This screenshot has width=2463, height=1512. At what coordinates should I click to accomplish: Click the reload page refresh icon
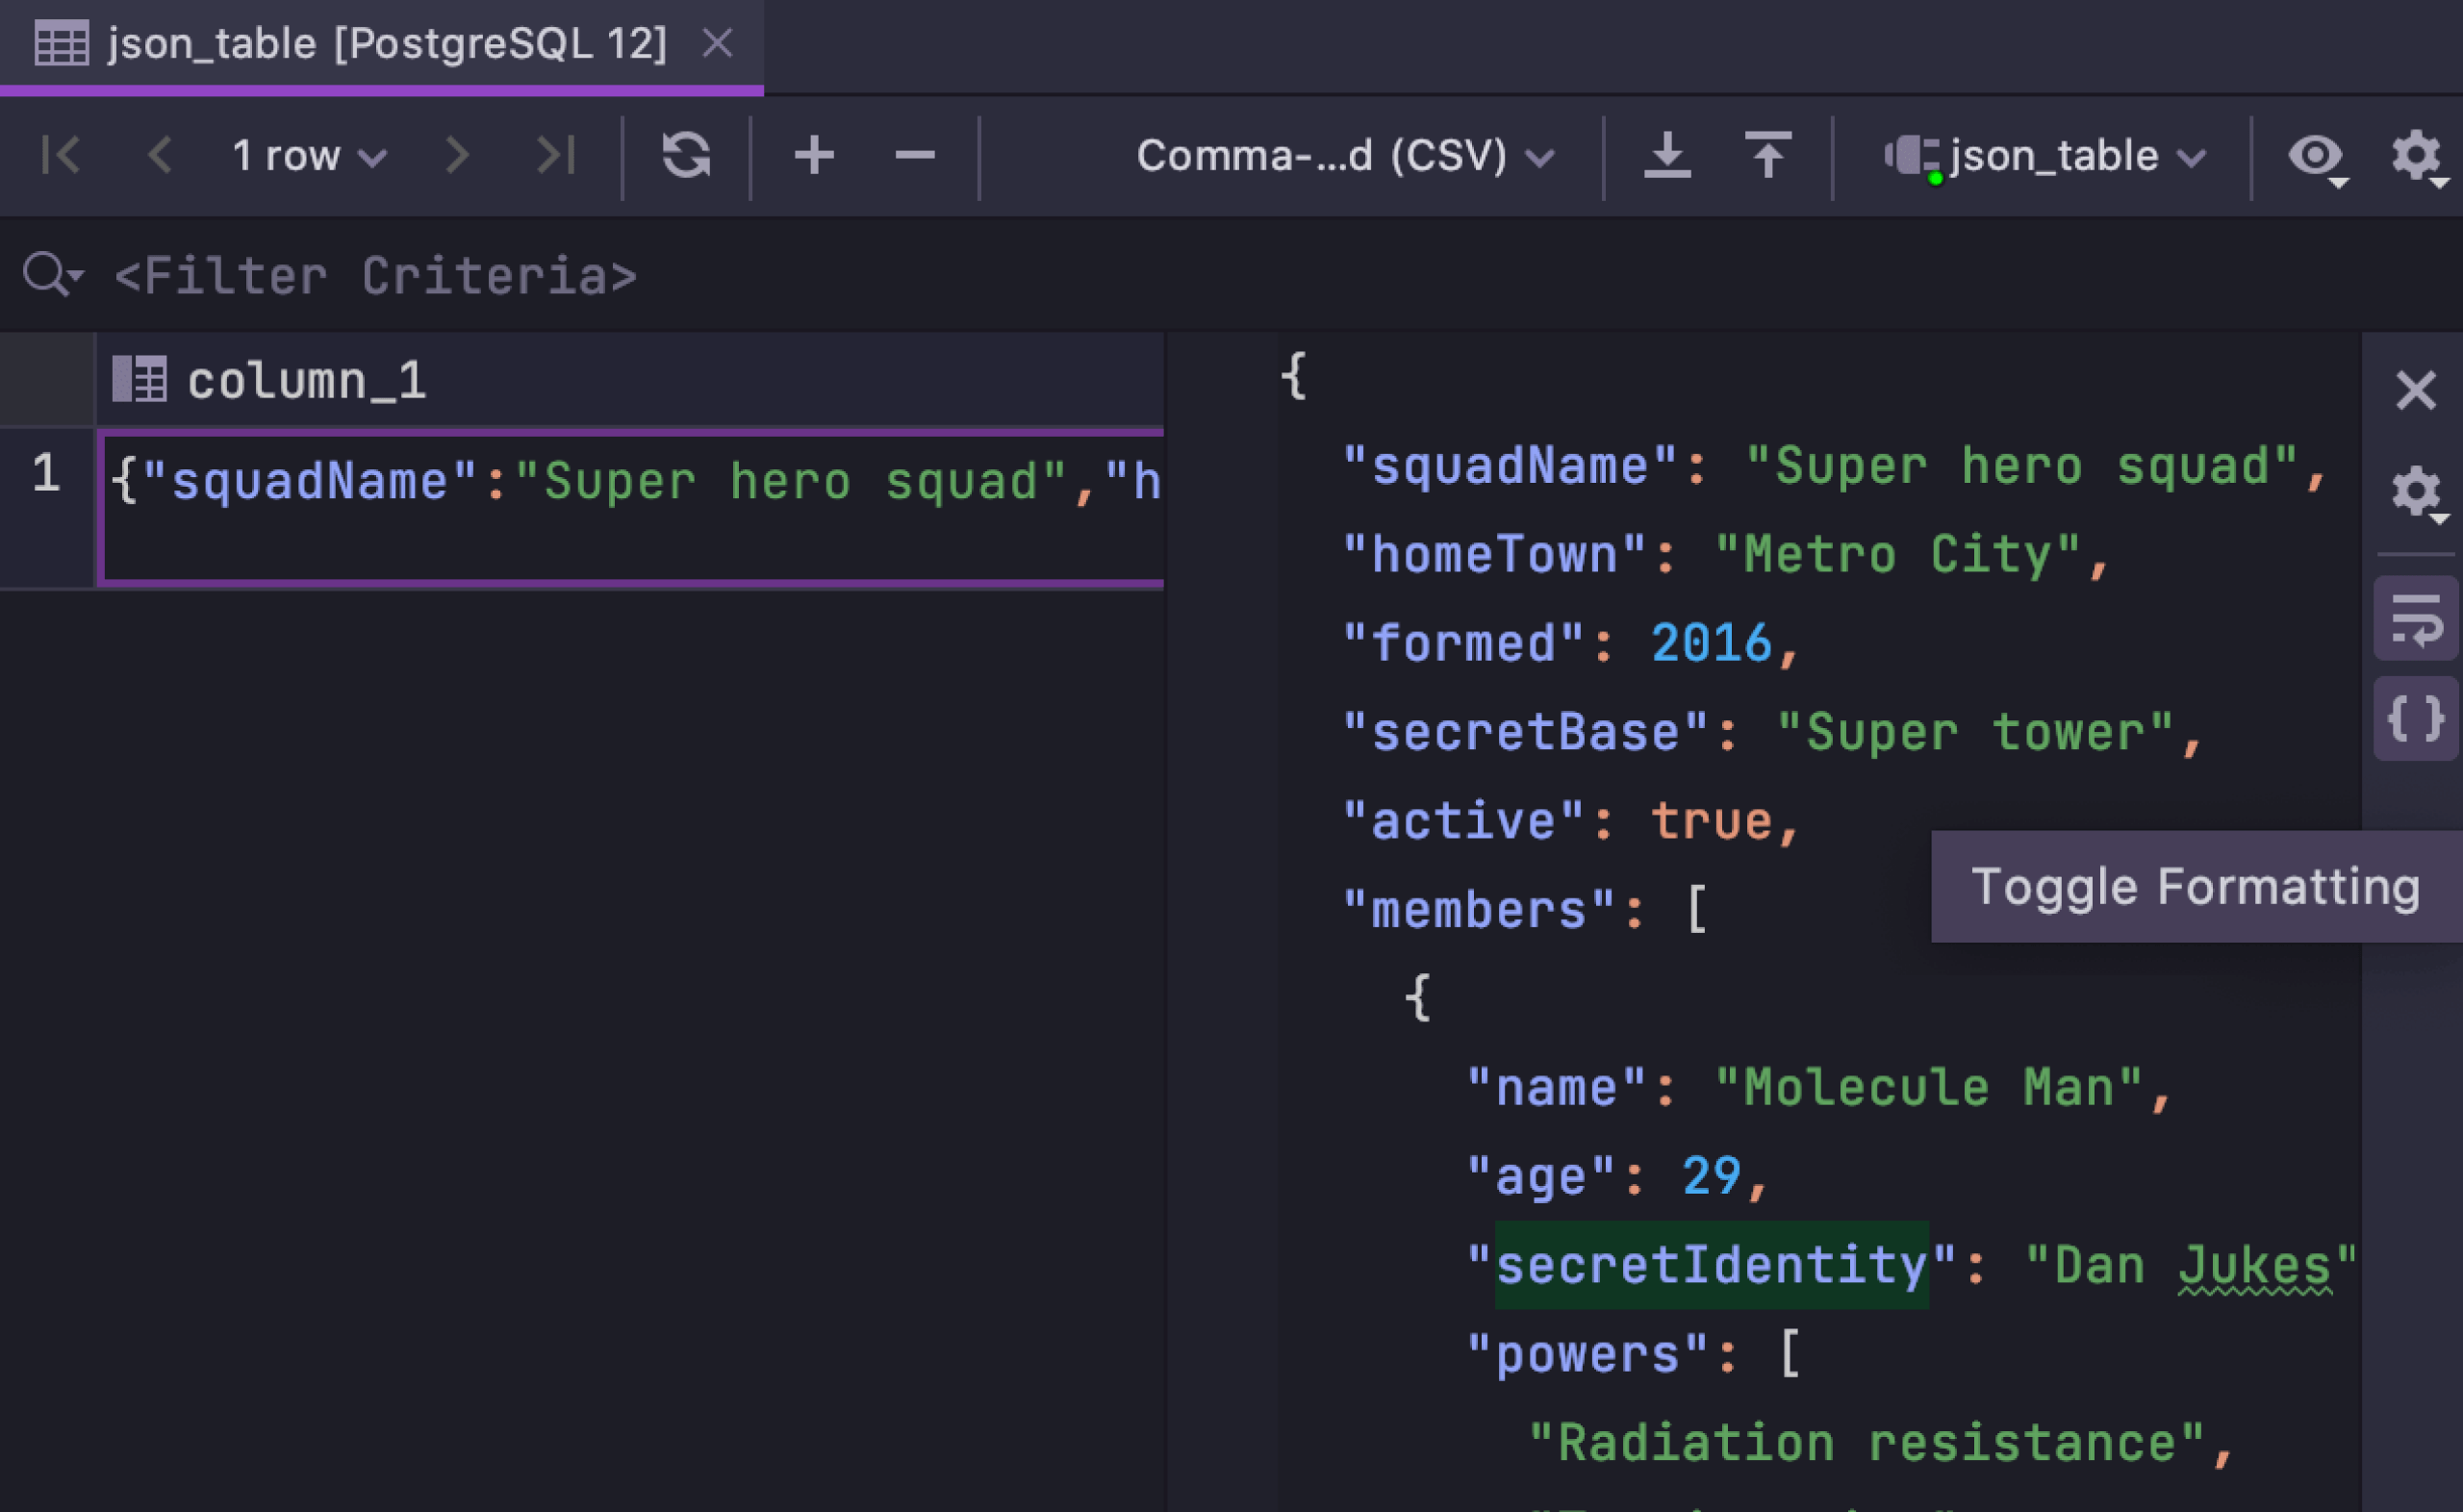(x=686, y=155)
